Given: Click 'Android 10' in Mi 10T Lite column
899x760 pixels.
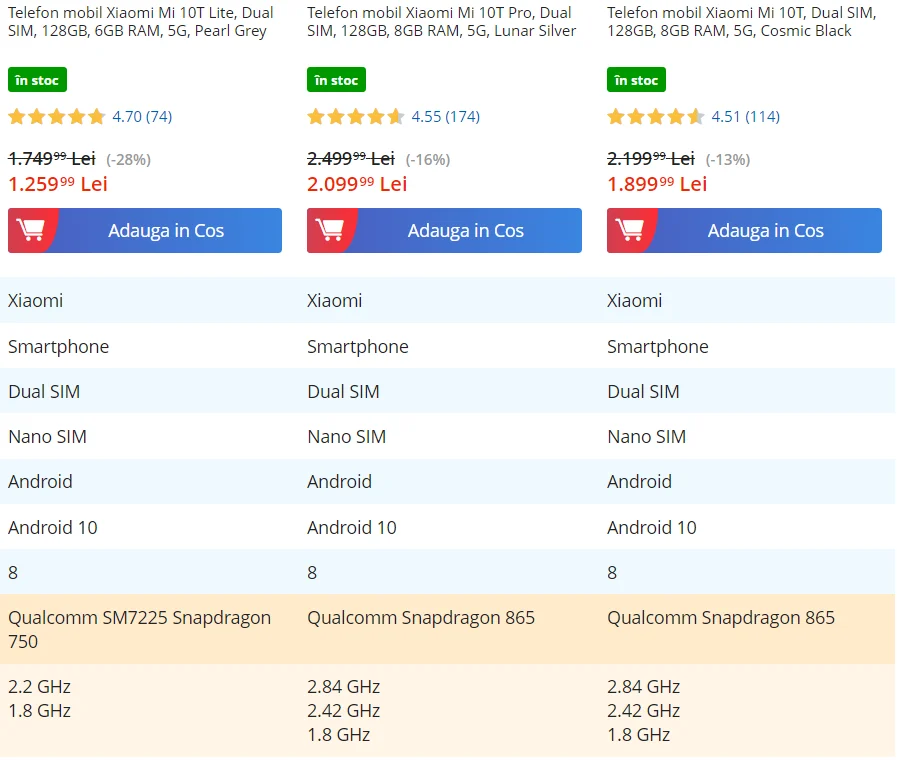Looking at the screenshot, I should [53, 527].
